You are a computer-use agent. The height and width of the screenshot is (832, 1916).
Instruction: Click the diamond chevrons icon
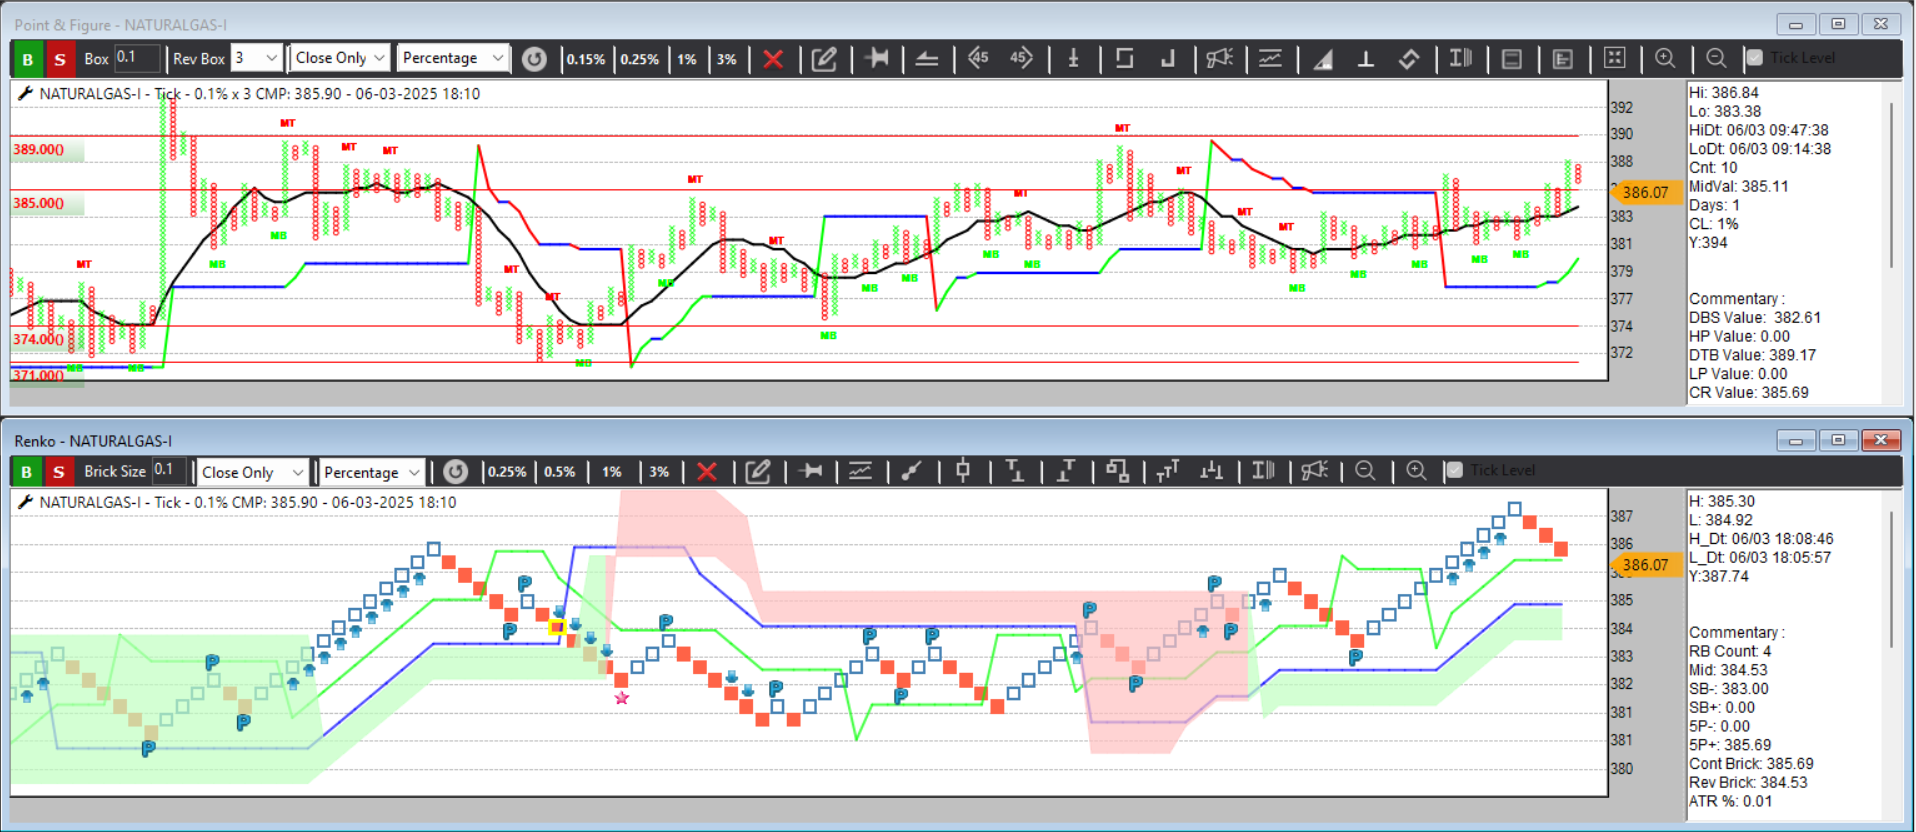coord(1408,58)
